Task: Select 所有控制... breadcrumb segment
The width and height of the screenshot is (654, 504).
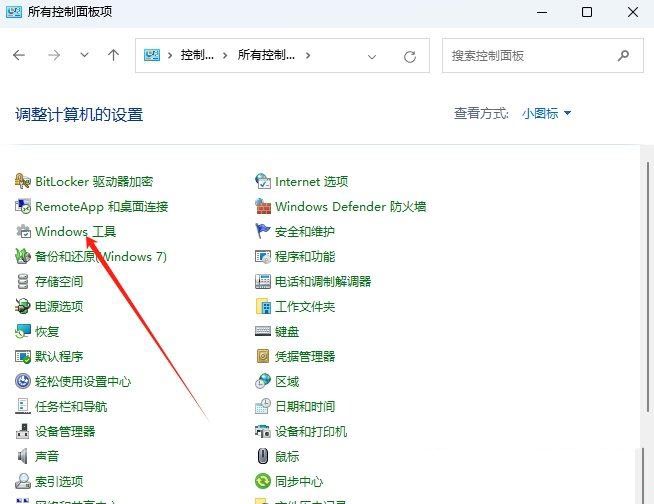Action: [x=266, y=56]
